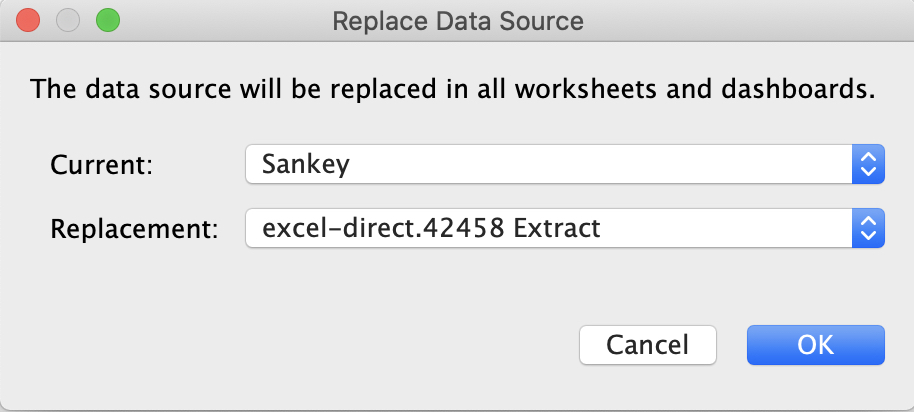
Task: Click the empty area left of Cancel
Action: click(x=291, y=345)
